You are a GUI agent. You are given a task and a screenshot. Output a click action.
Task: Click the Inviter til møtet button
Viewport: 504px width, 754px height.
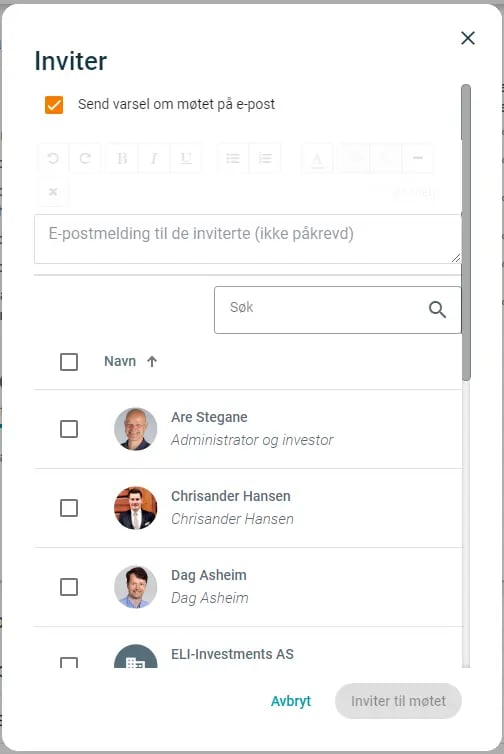(398, 701)
